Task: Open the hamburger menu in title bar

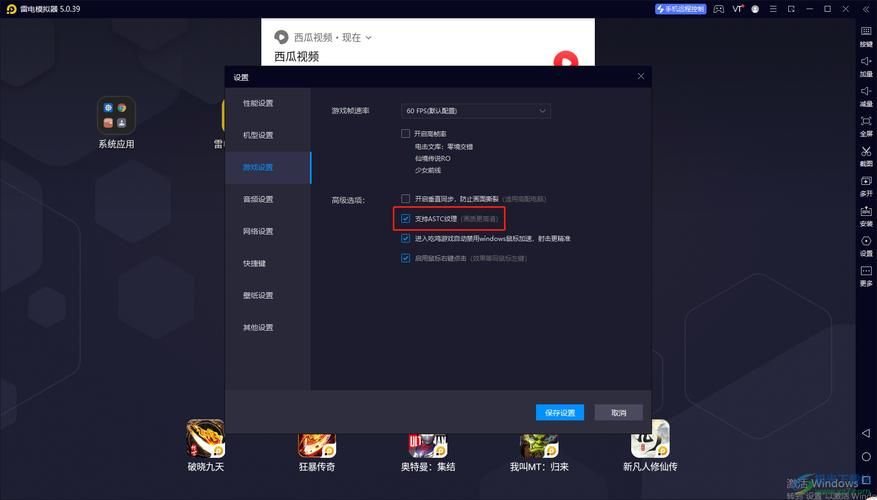Action: [773, 9]
